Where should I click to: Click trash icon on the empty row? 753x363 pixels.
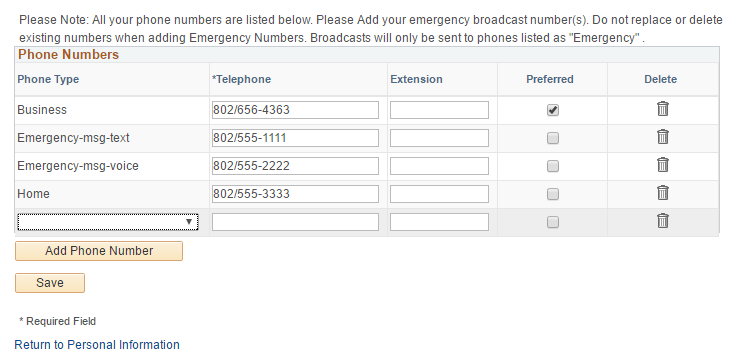pos(662,221)
